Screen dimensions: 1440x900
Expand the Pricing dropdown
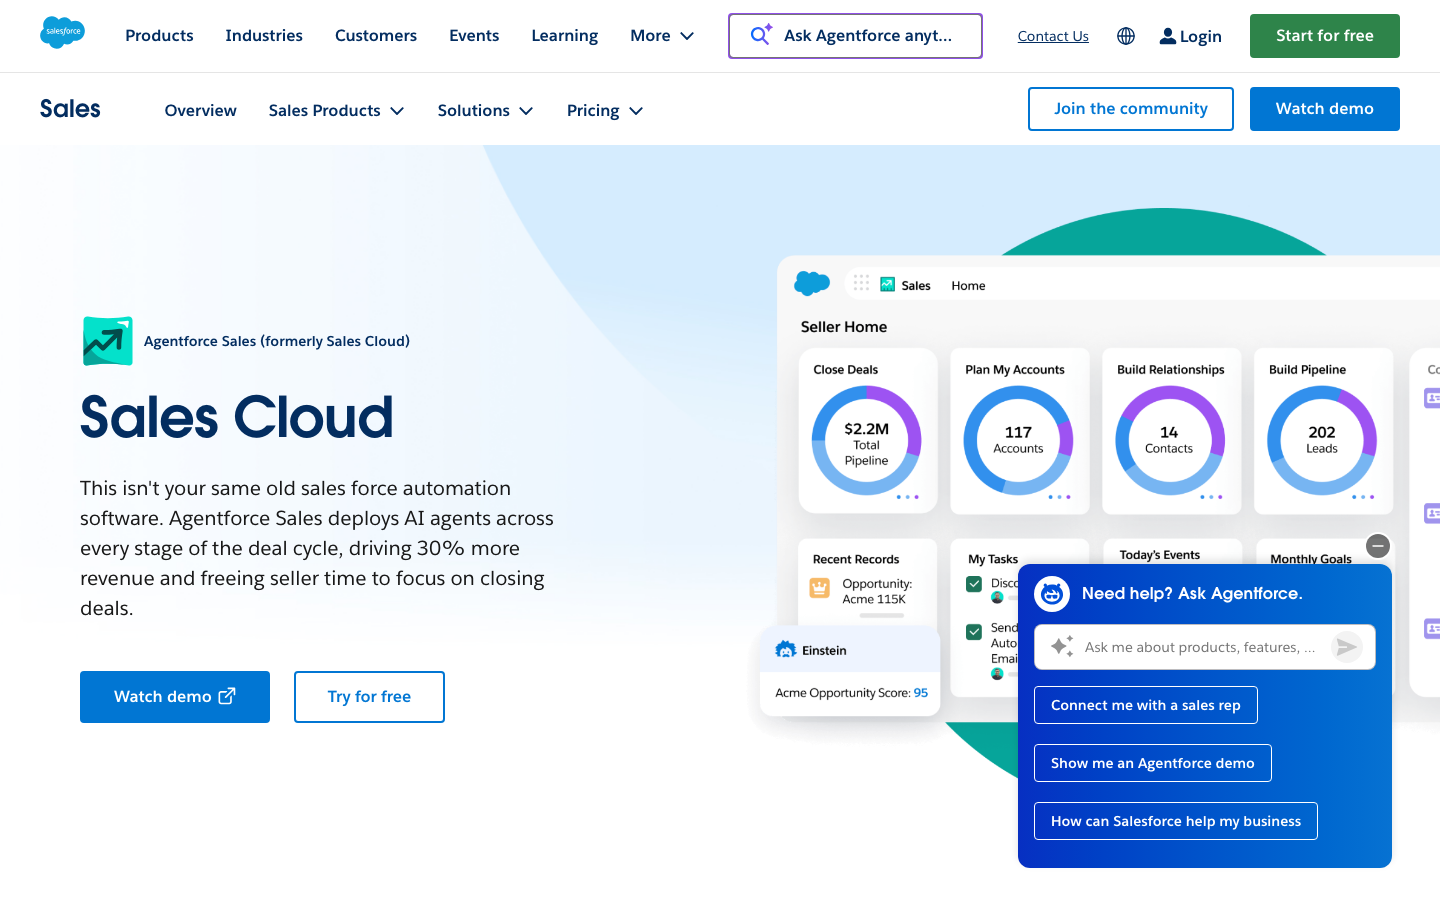click(604, 110)
